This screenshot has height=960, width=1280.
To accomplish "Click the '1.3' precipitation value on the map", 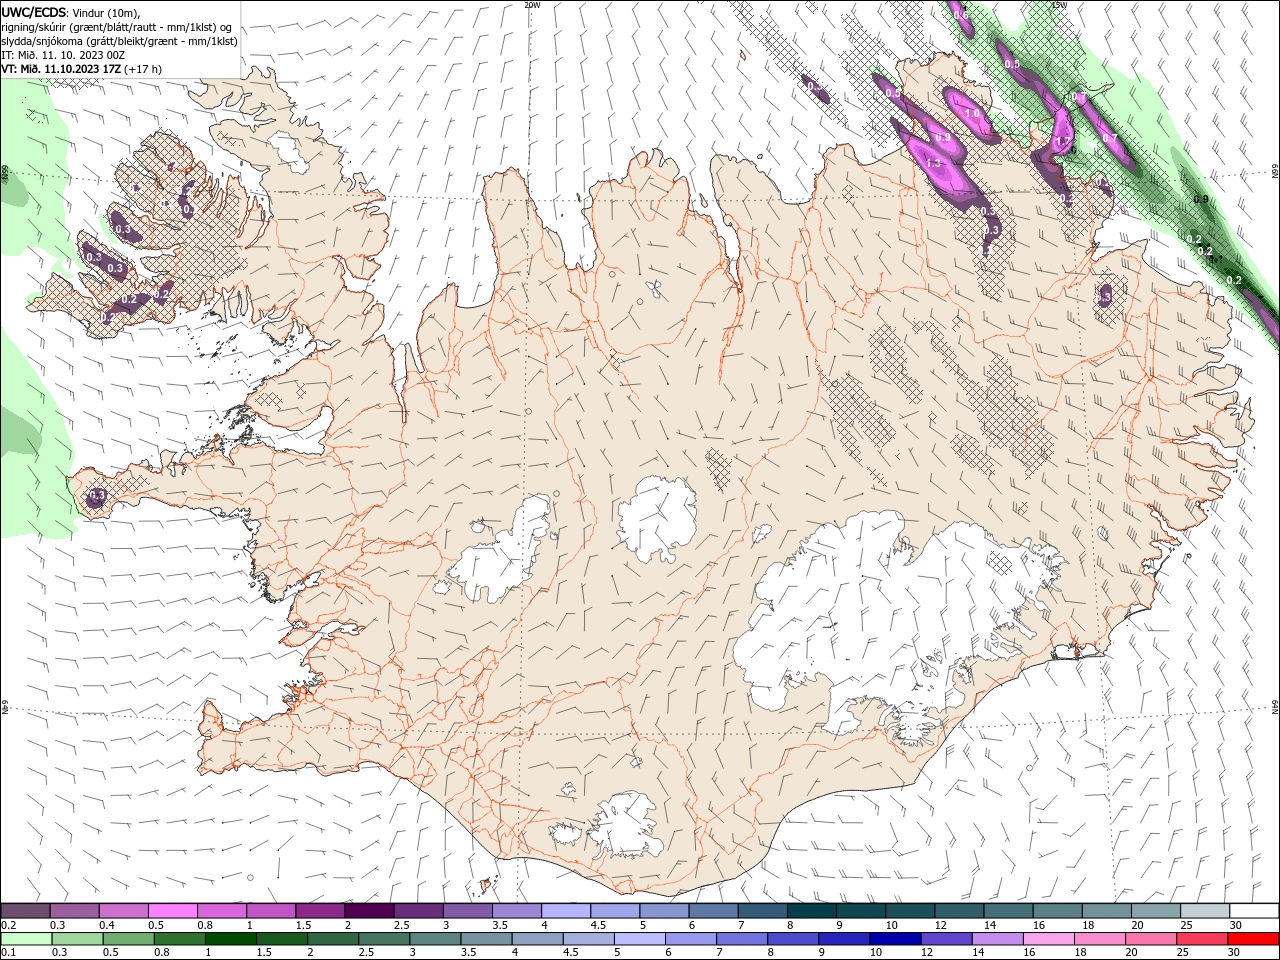I will tap(933, 163).
